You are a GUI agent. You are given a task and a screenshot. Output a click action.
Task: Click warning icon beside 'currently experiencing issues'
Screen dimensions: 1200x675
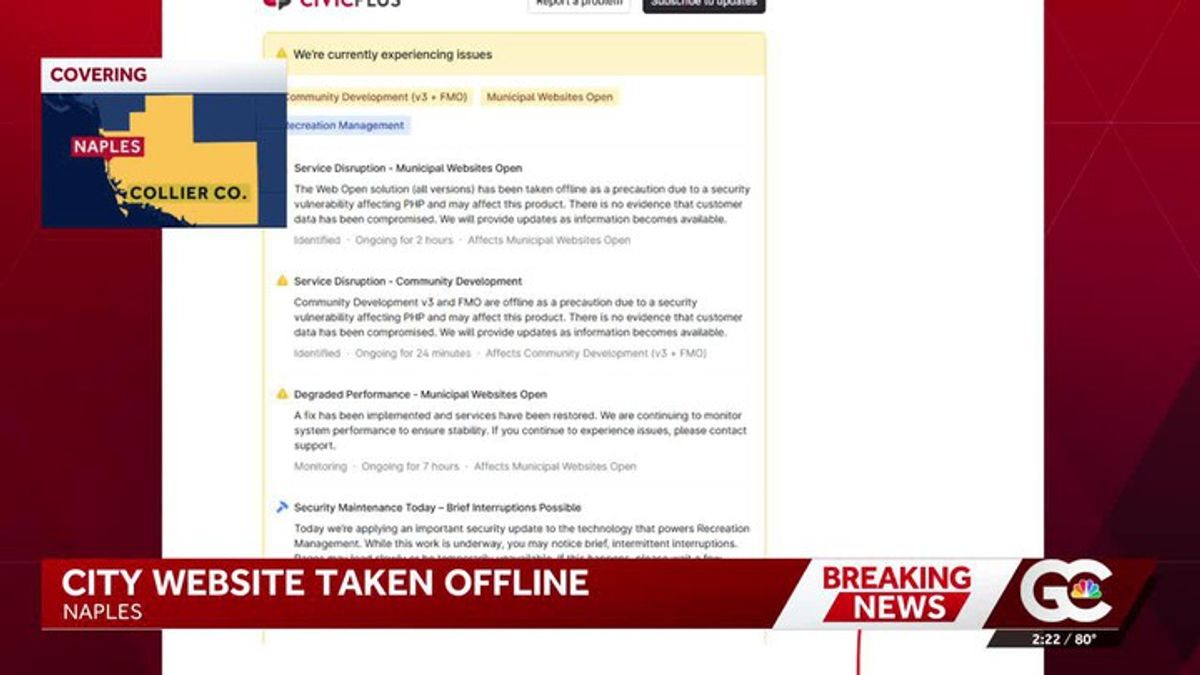pos(282,54)
